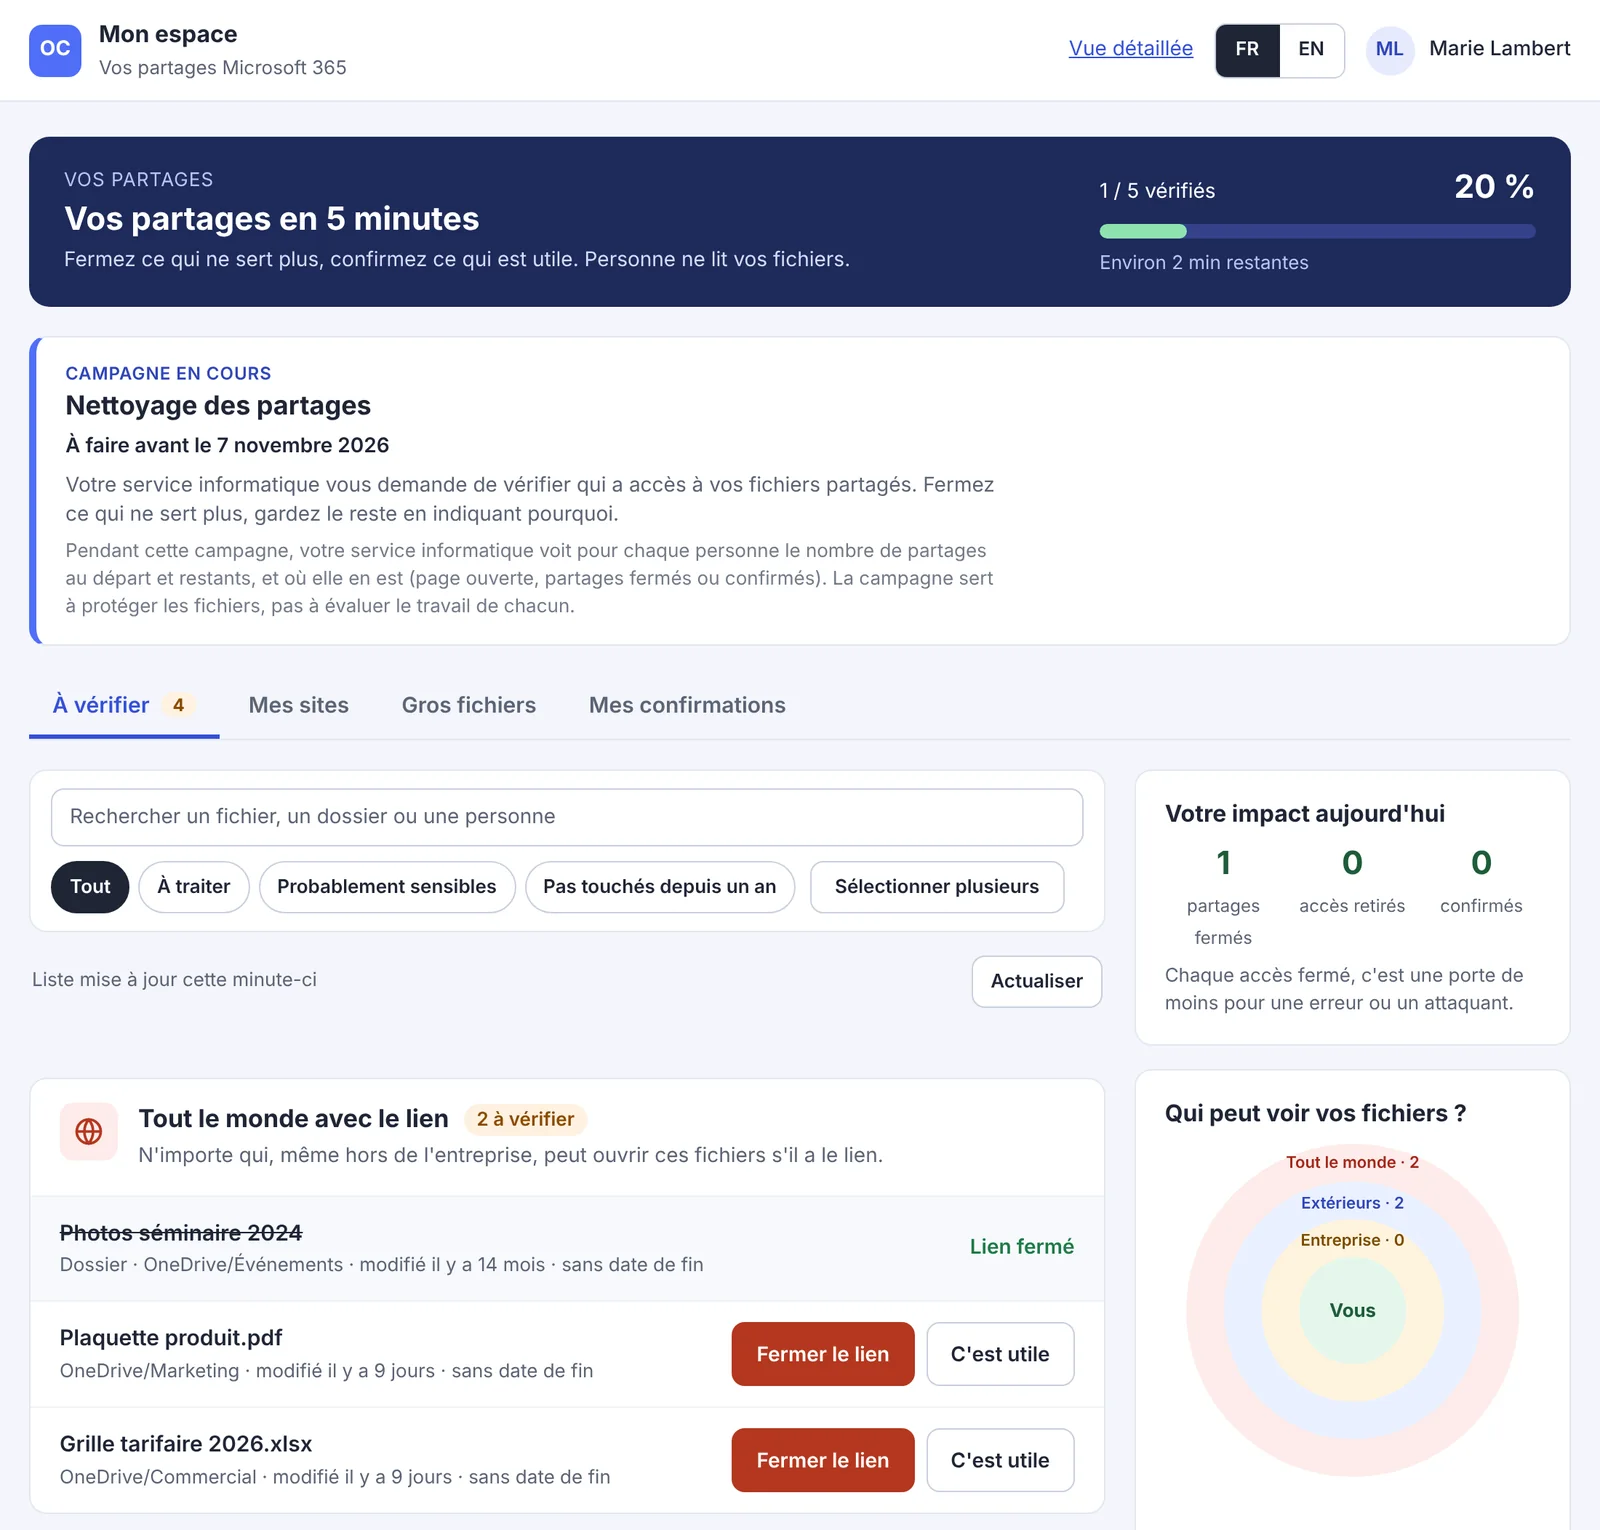Close the link for Grille tarifaire 2026.xlsx

pyautogui.click(x=823, y=1460)
